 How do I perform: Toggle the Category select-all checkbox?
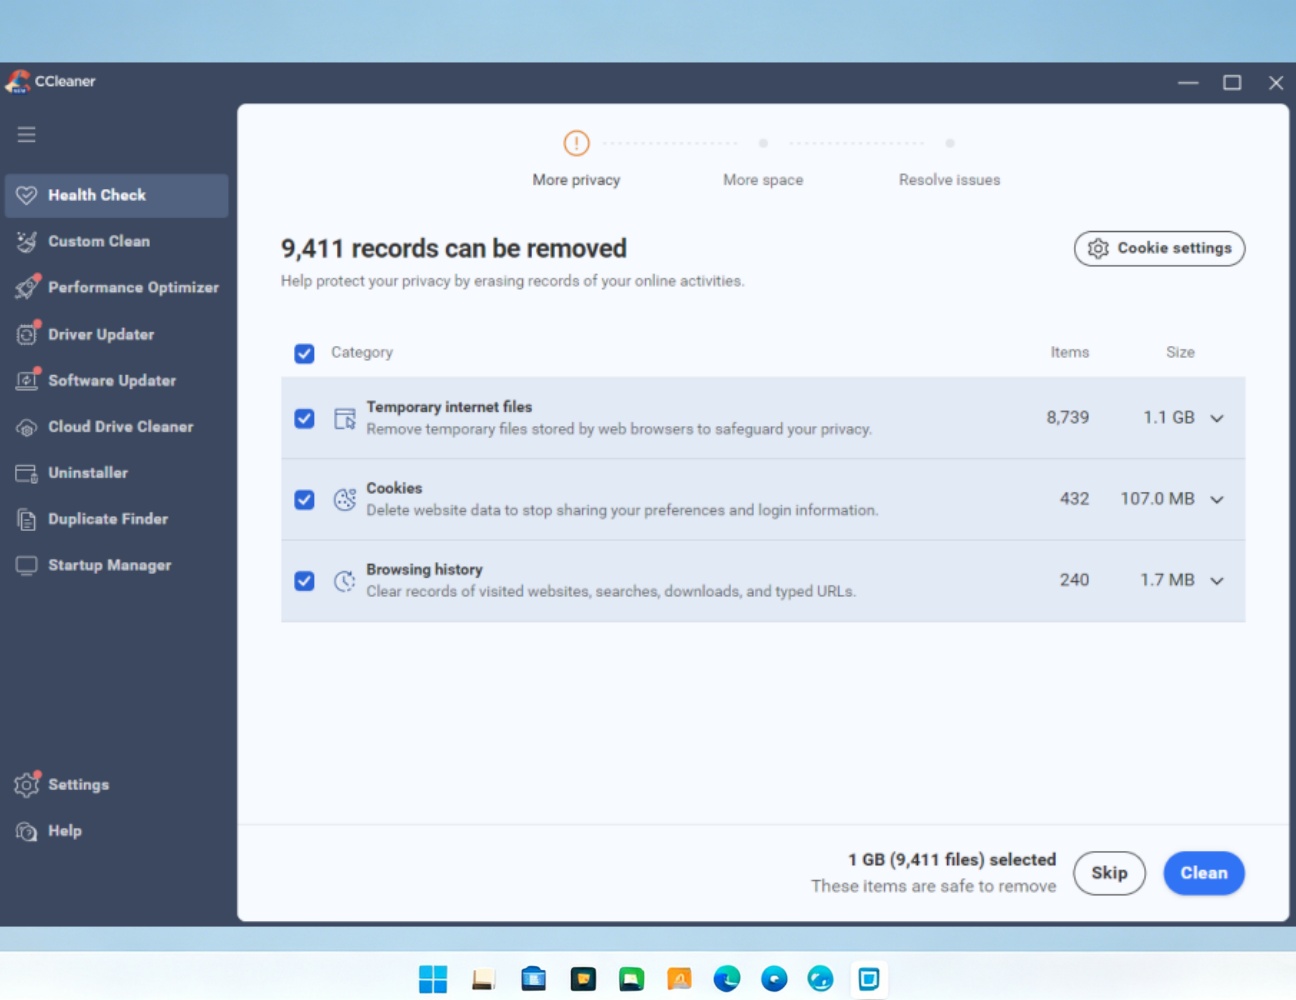tap(304, 353)
